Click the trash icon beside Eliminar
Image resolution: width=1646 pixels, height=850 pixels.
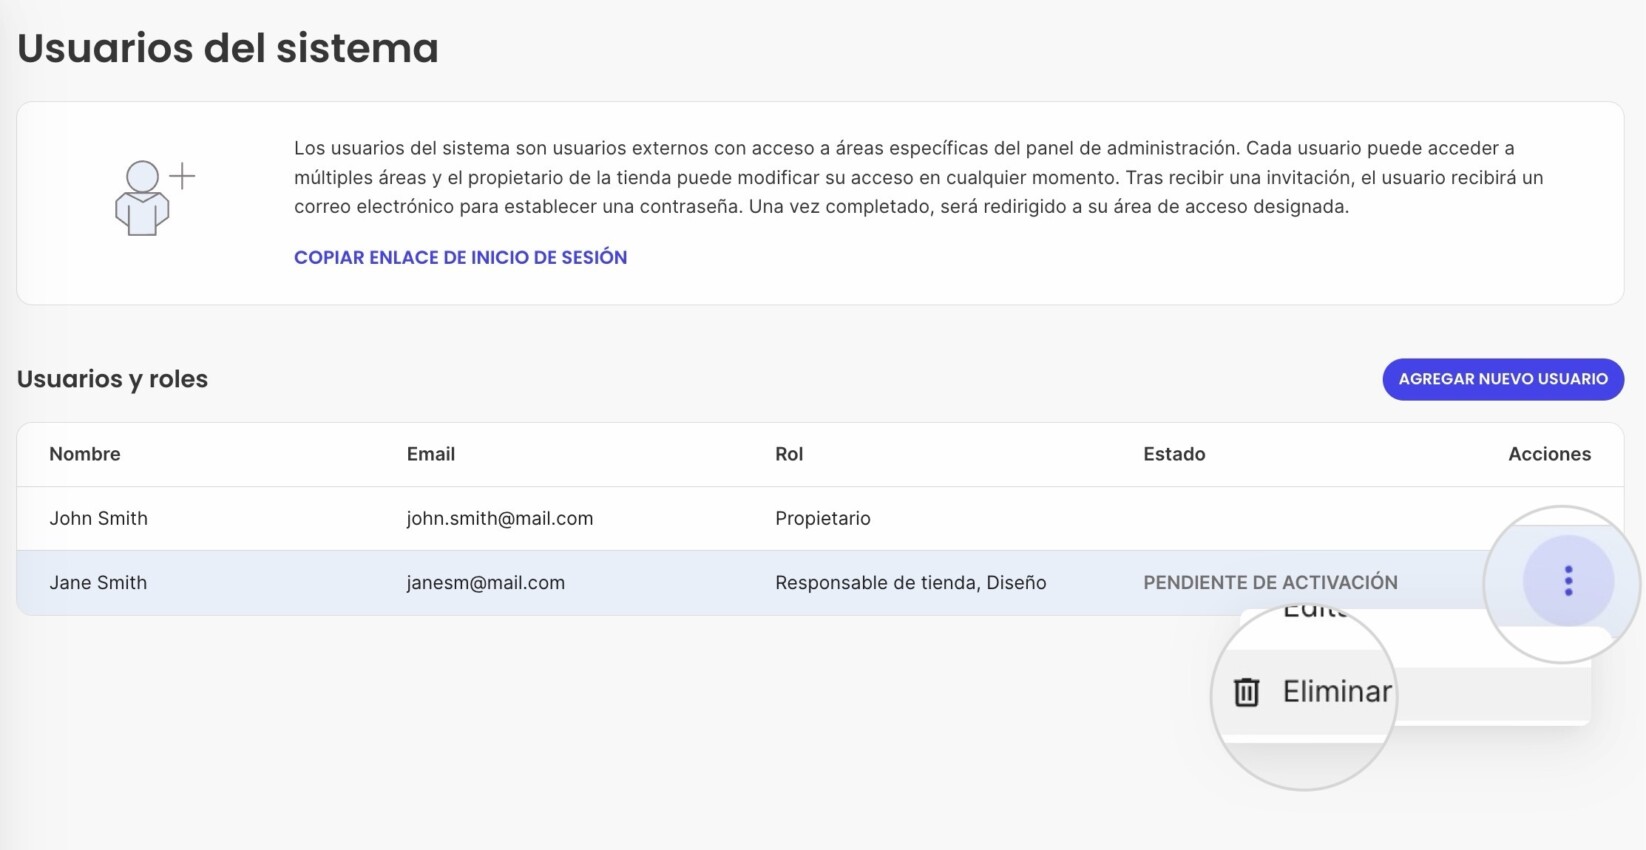pos(1246,692)
